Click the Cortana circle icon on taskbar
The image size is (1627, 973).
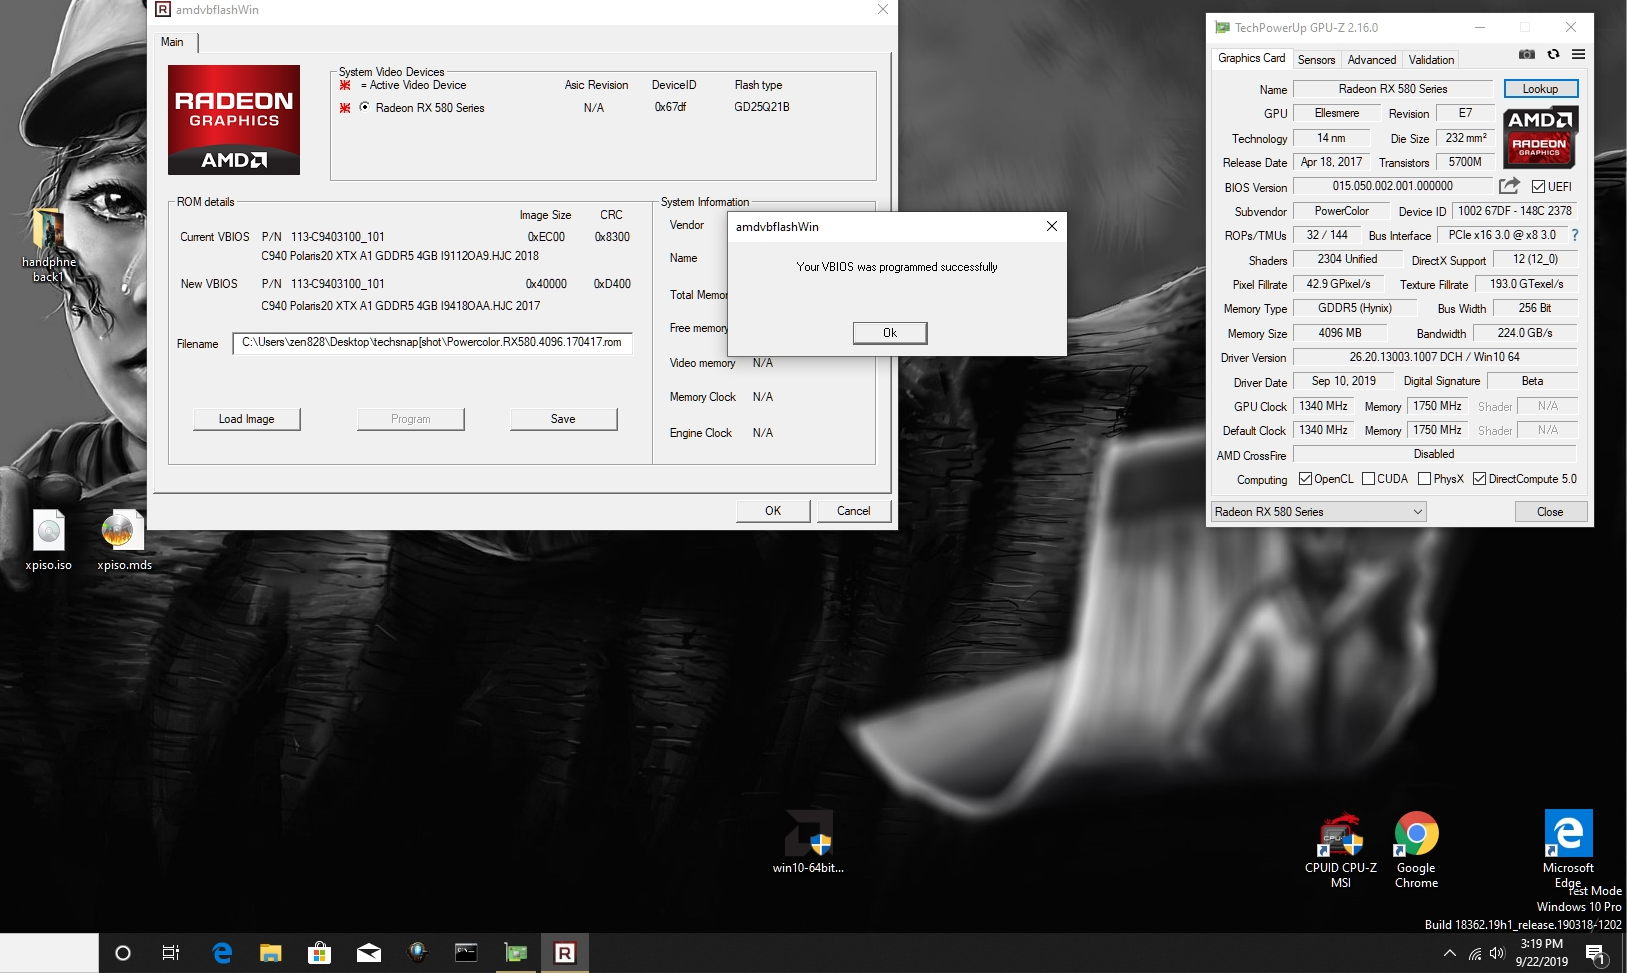pyautogui.click(x=123, y=953)
